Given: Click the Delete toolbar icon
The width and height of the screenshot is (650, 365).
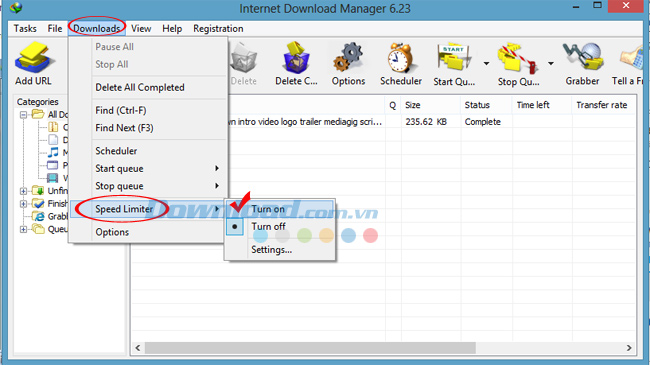Looking at the screenshot, I should click(244, 58).
